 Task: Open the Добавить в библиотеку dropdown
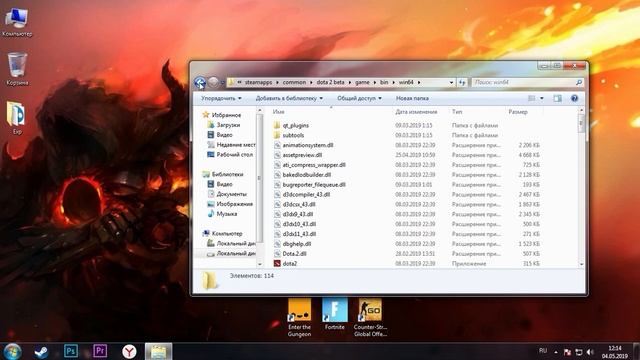(289, 98)
